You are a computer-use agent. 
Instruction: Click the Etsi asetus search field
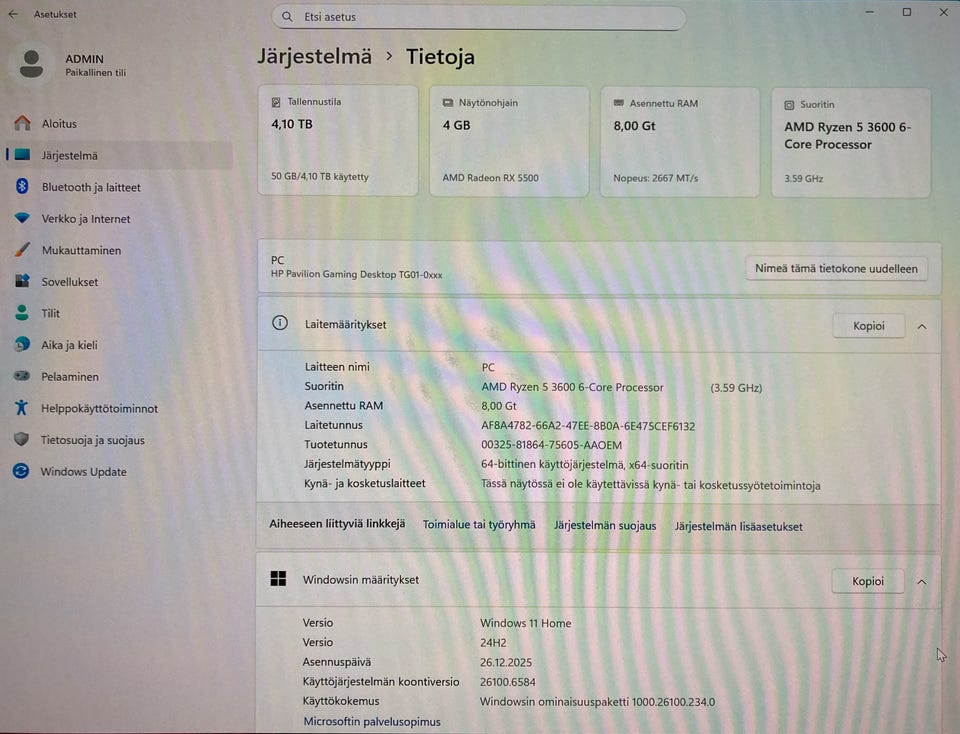(478, 17)
